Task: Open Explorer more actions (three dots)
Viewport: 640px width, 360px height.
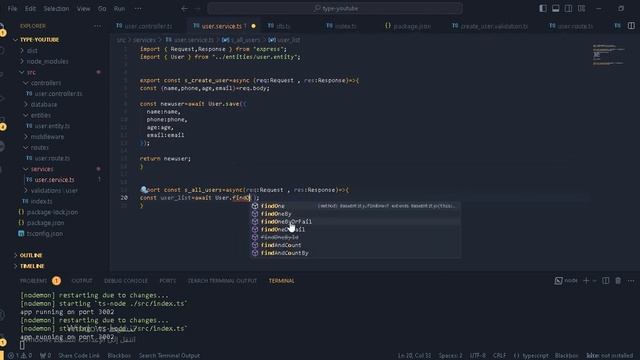Action: tap(98, 26)
